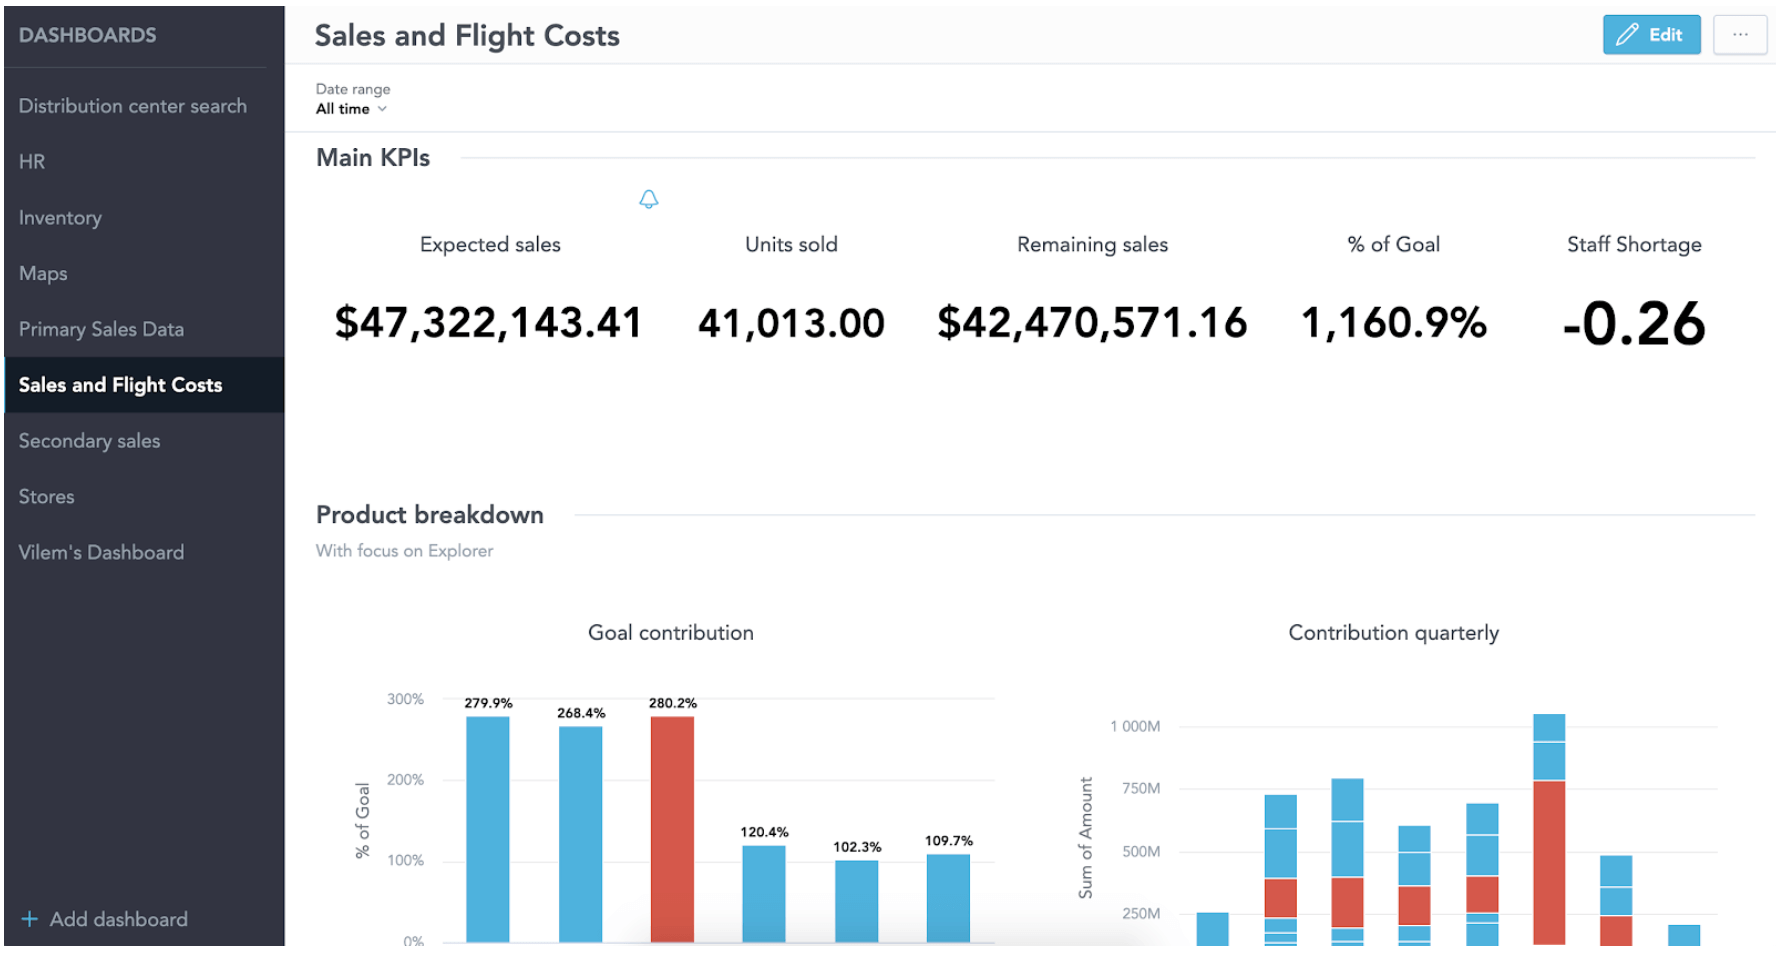Switch to the Maps dashboard
Viewport: 1792px width, 954px height.
(x=43, y=273)
